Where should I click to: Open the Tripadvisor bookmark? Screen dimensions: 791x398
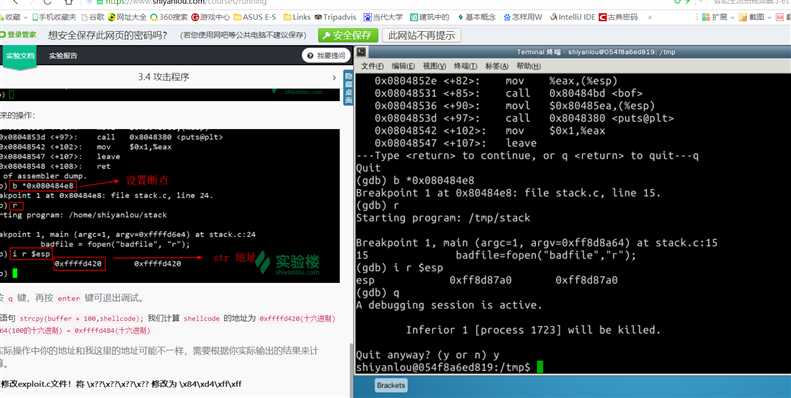pos(335,17)
